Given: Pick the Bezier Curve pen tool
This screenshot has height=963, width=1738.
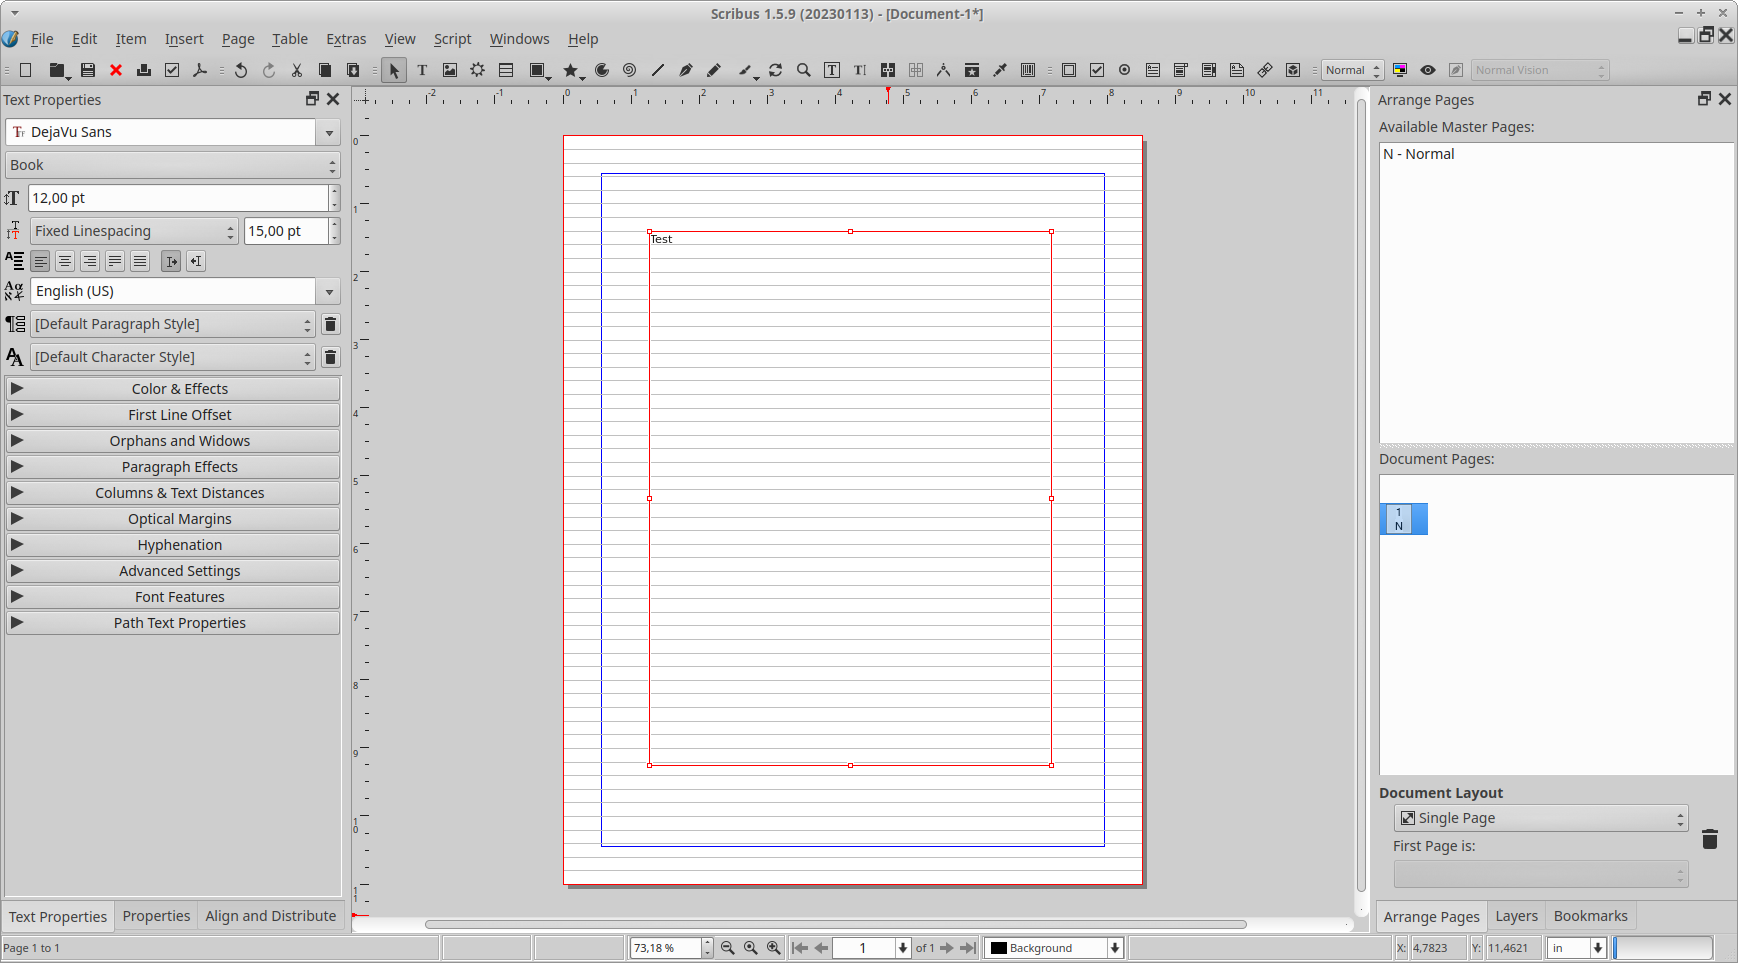Looking at the screenshot, I should coord(685,70).
